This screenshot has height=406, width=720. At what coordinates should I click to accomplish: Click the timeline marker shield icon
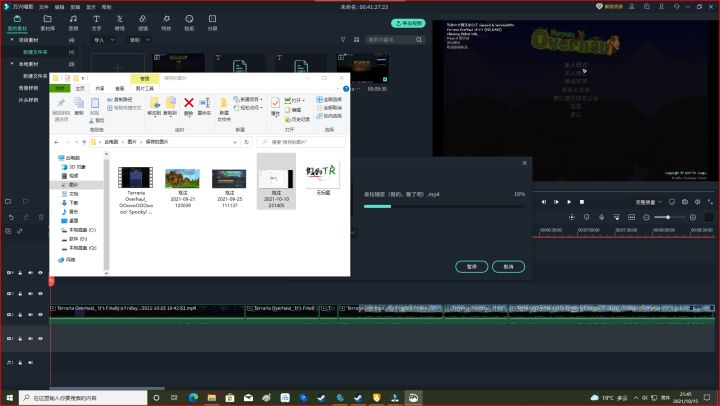[586, 217]
